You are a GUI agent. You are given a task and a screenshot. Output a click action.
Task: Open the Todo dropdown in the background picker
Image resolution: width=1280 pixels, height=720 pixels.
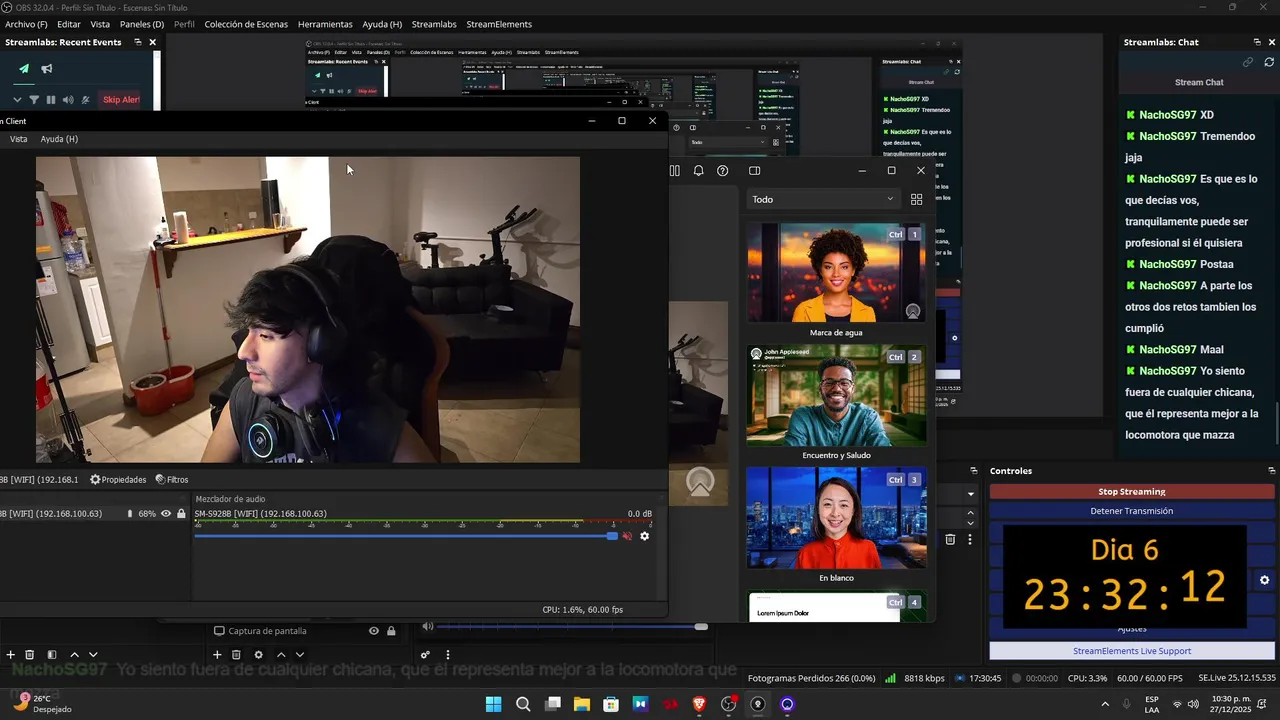[822, 199]
